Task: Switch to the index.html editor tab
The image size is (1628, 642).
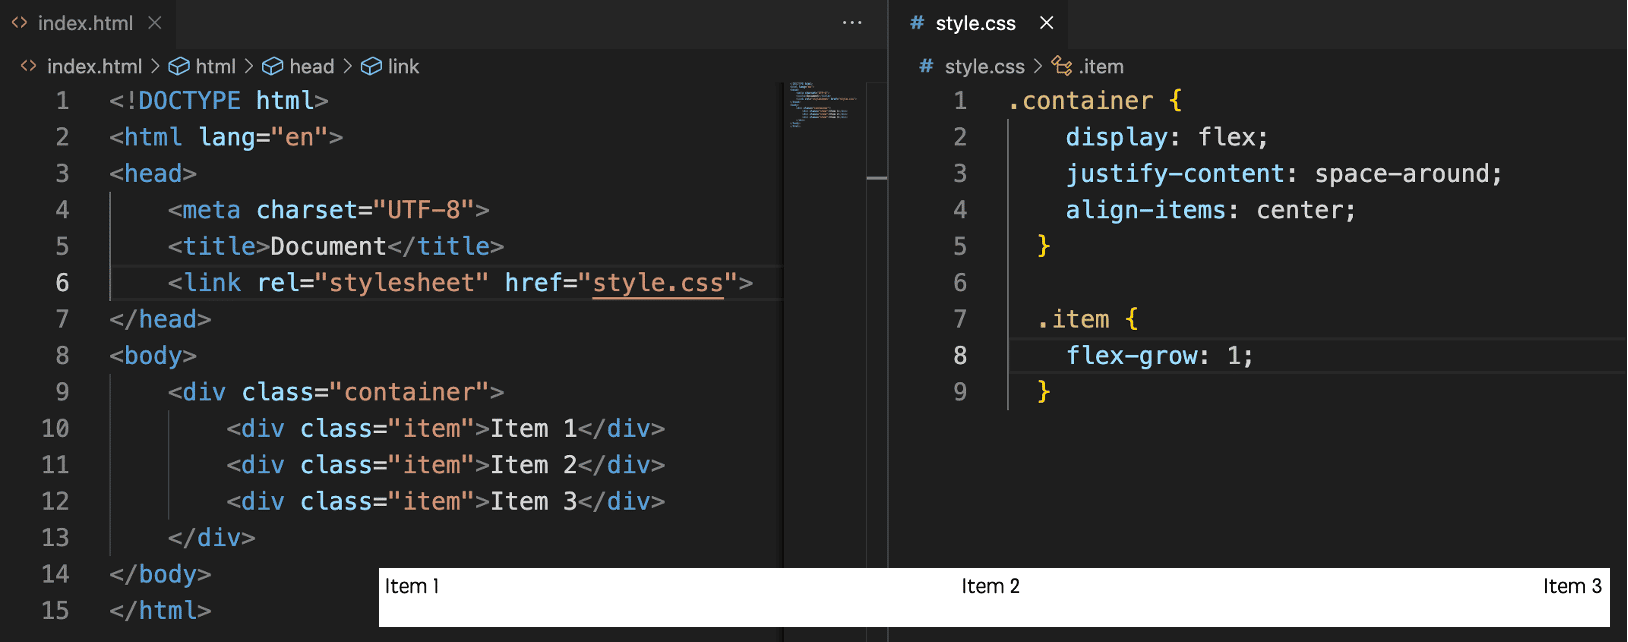Action: pyautogui.click(x=86, y=23)
